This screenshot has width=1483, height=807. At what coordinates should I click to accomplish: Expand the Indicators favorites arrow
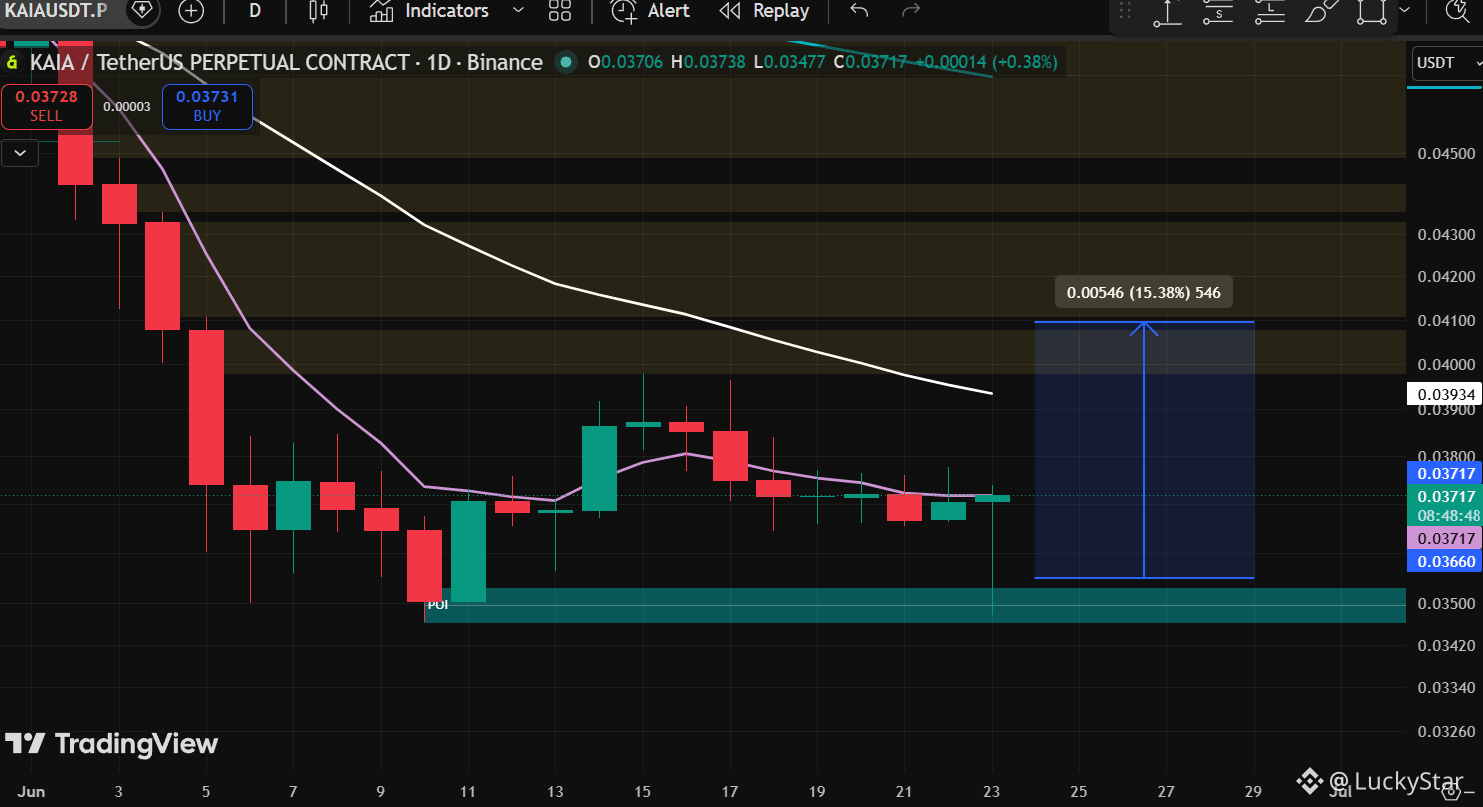pos(518,11)
